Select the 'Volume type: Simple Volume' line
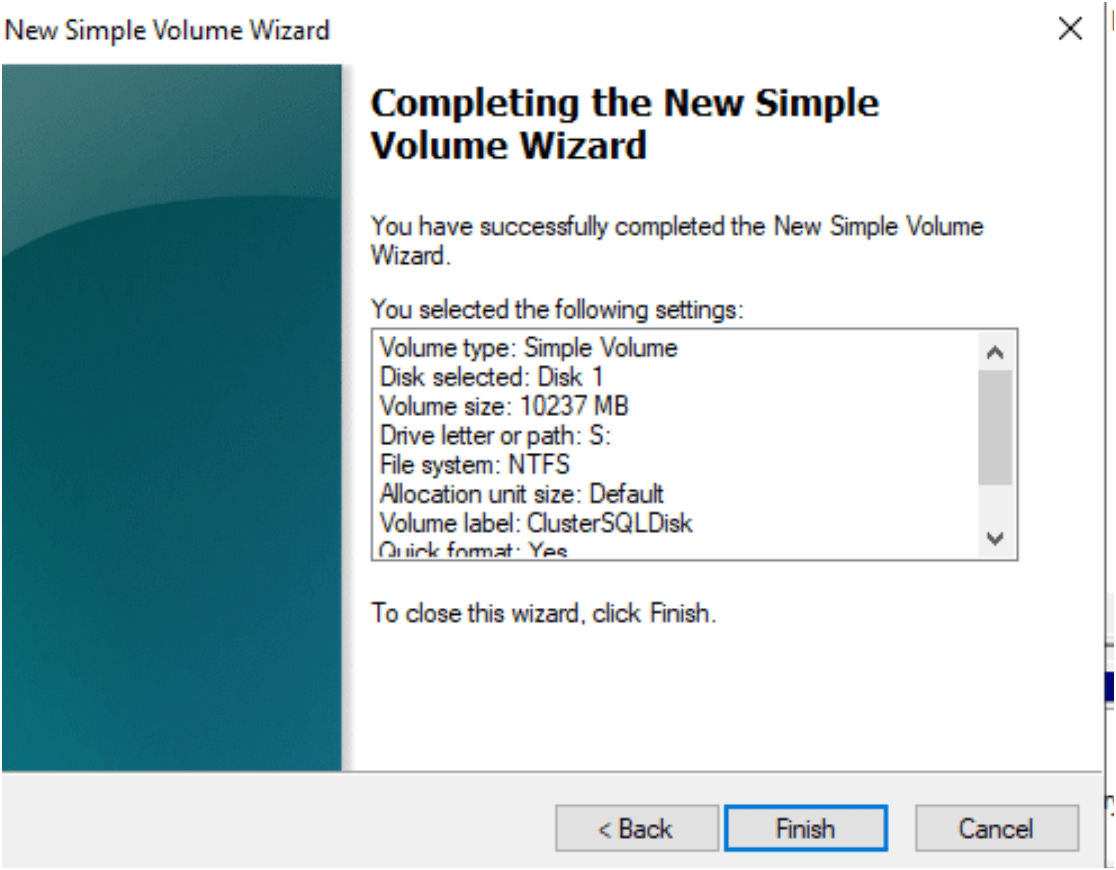This screenshot has height=870, width=1116. click(529, 348)
